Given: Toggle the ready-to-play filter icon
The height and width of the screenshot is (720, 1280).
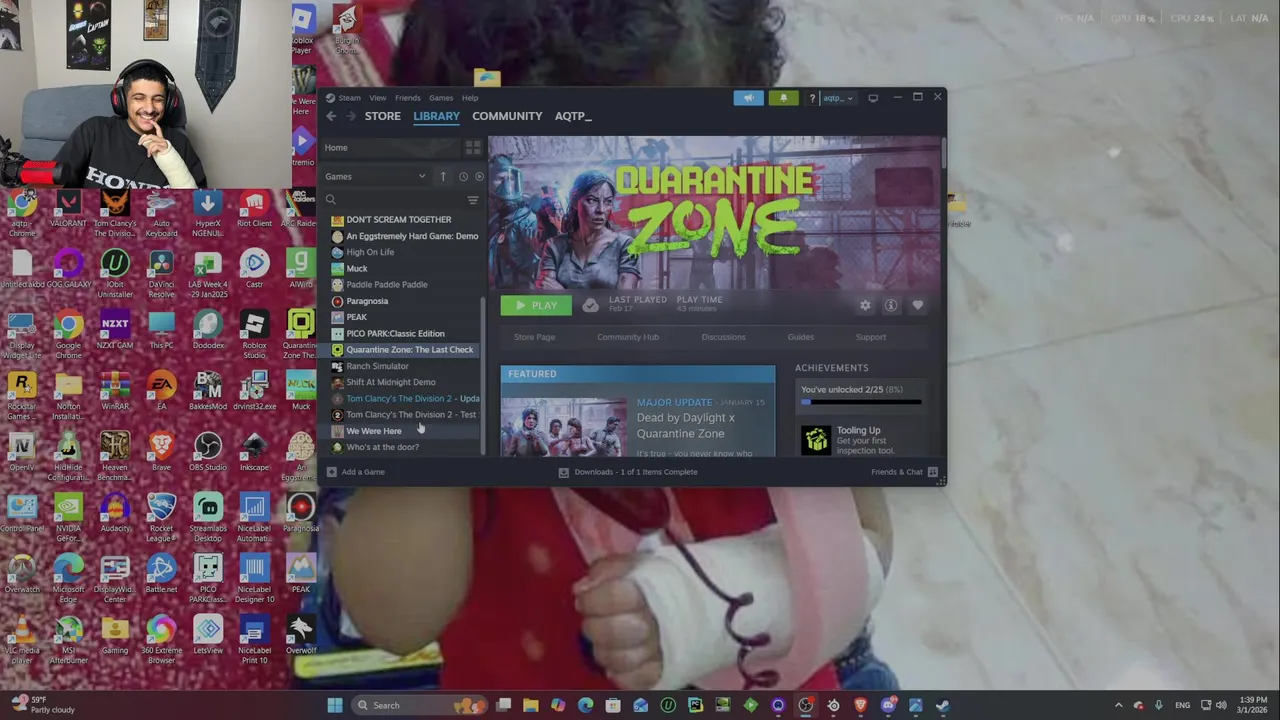Looking at the screenshot, I should 479,177.
